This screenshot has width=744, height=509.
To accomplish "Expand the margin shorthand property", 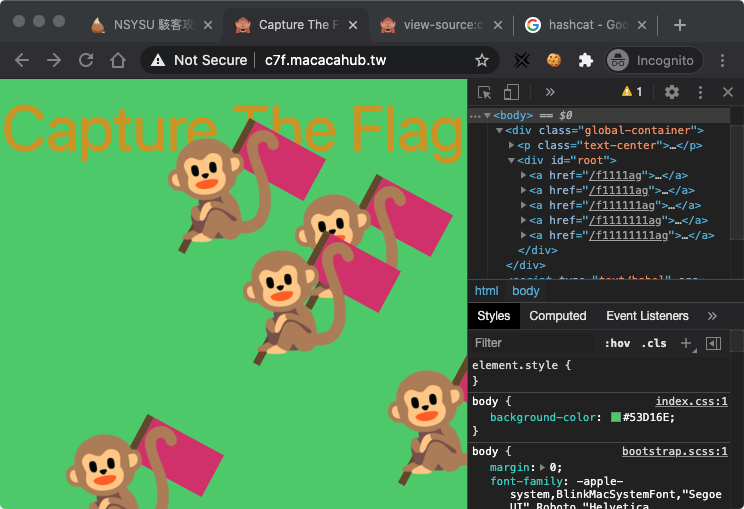I will pos(542,468).
